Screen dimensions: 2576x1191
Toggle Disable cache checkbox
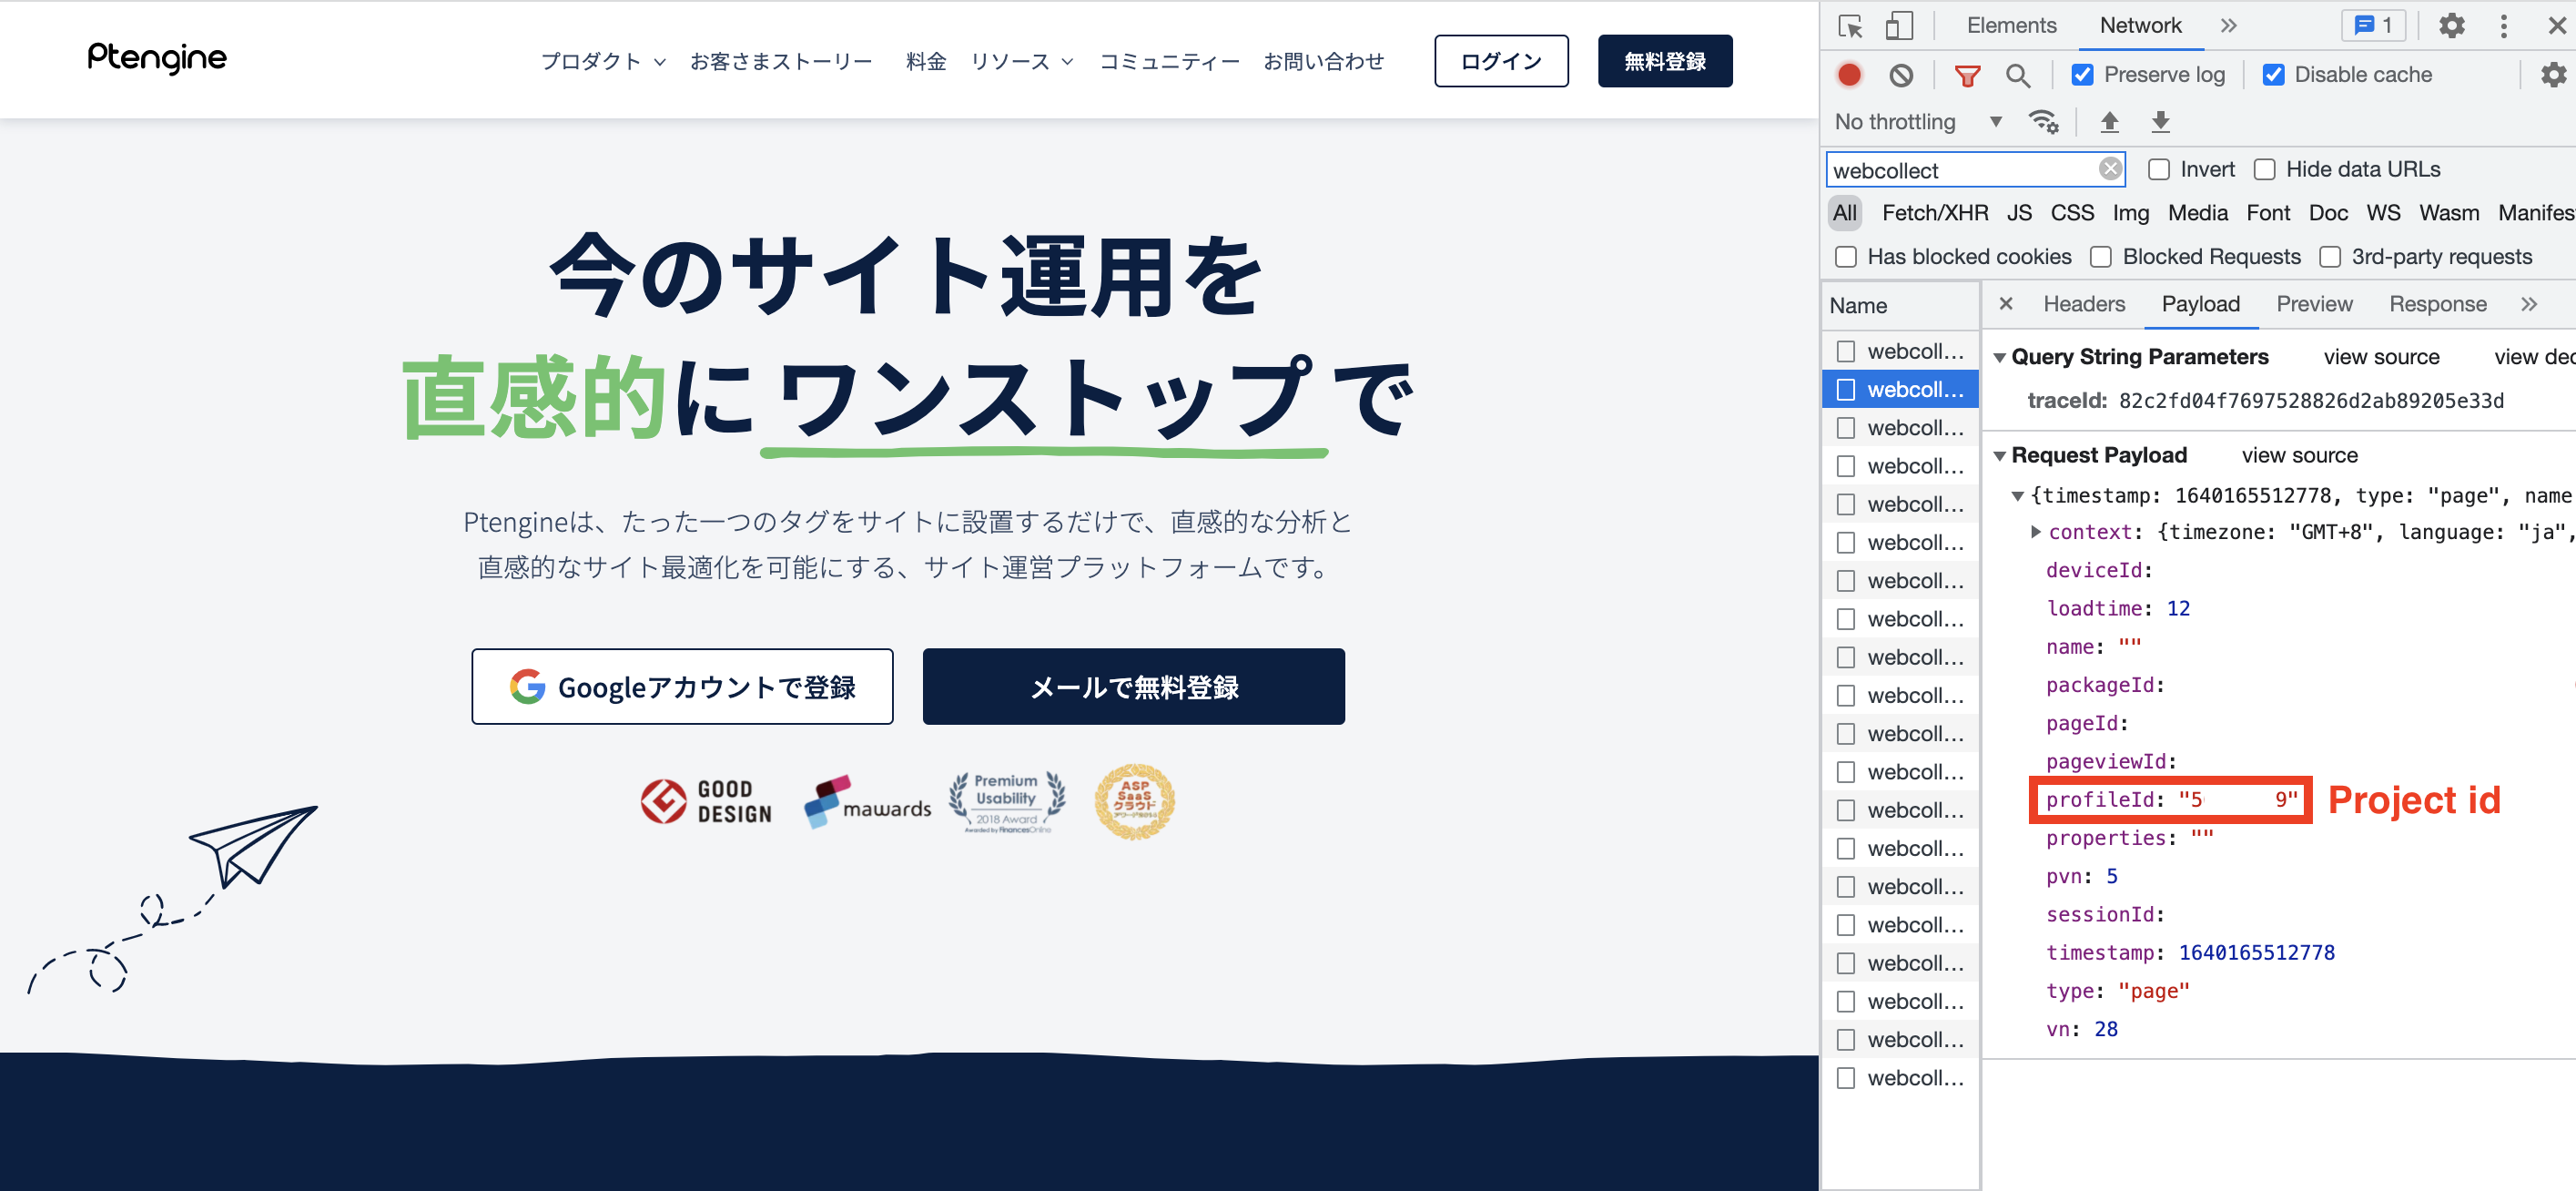point(2273,75)
